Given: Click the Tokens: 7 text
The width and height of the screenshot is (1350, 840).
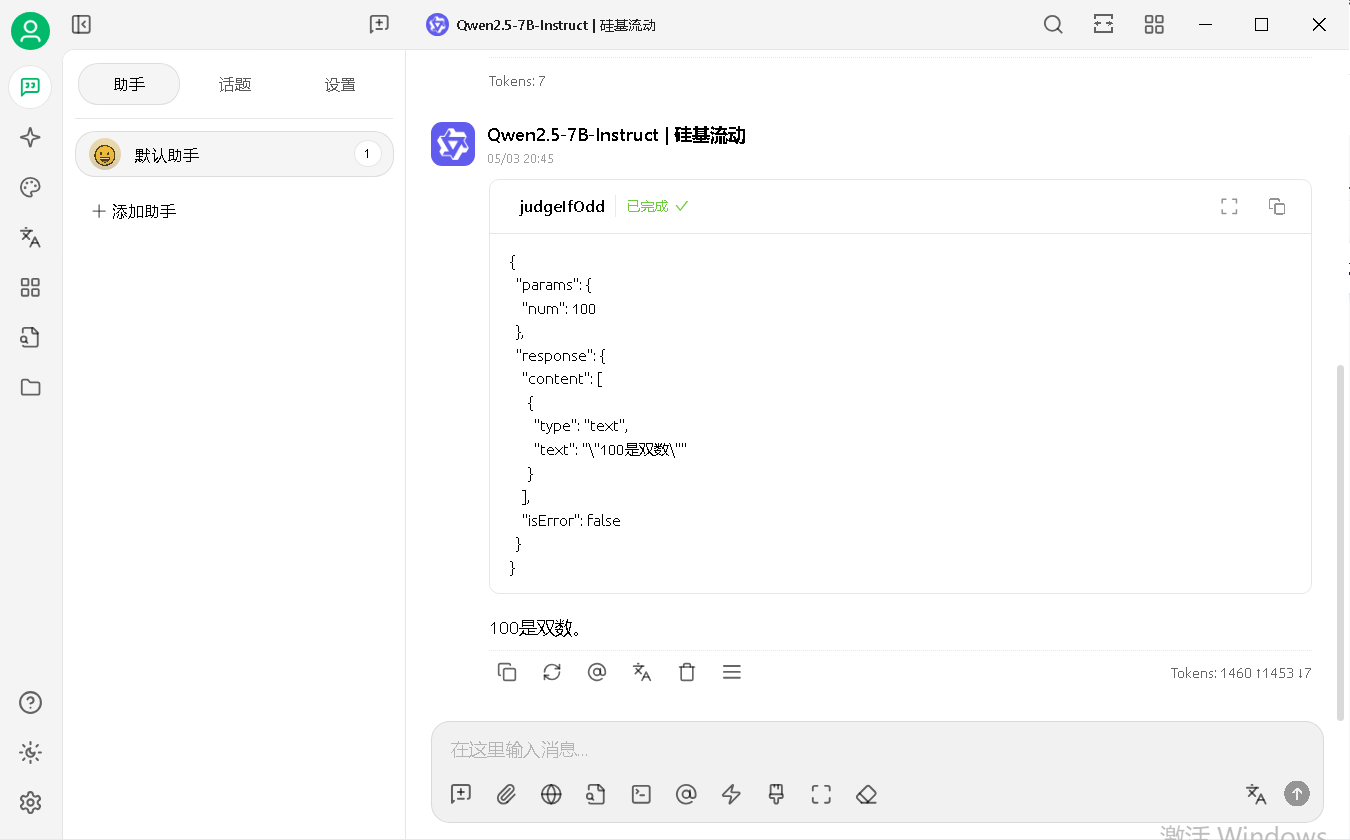Looking at the screenshot, I should pos(517,81).
